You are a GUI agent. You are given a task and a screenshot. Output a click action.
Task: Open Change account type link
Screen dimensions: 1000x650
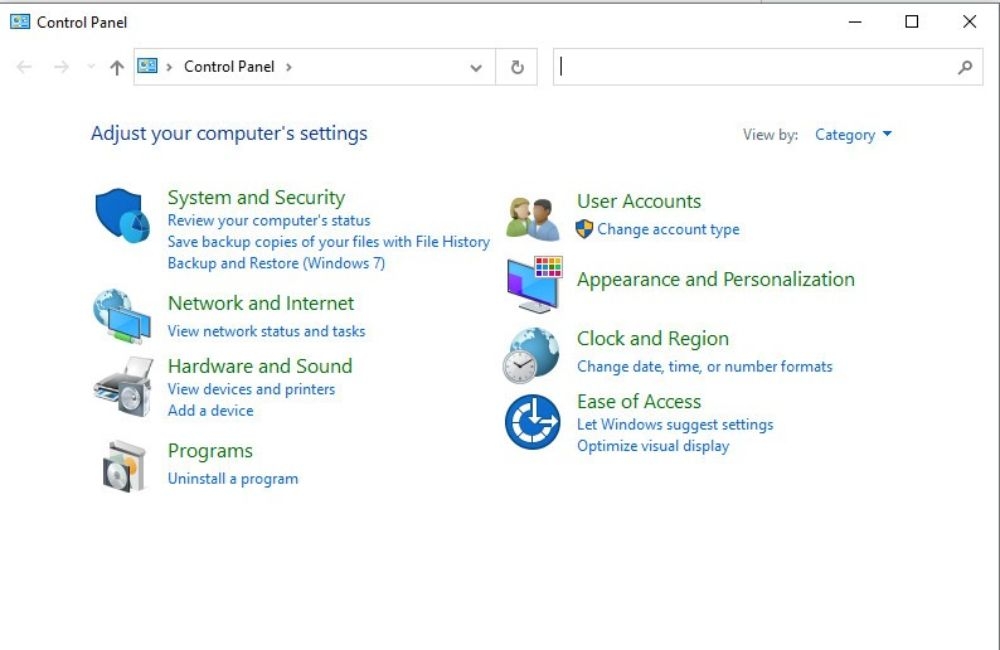(668, 229)
